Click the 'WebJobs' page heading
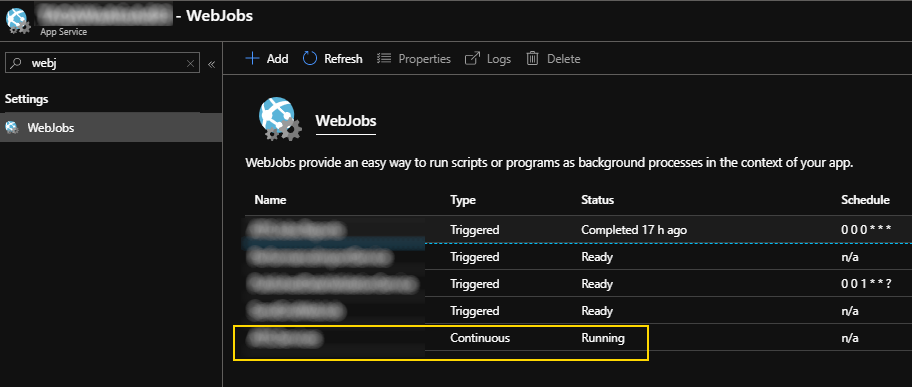Image resolution: width=912 pixels, height=387 pixels. point(345,120)
